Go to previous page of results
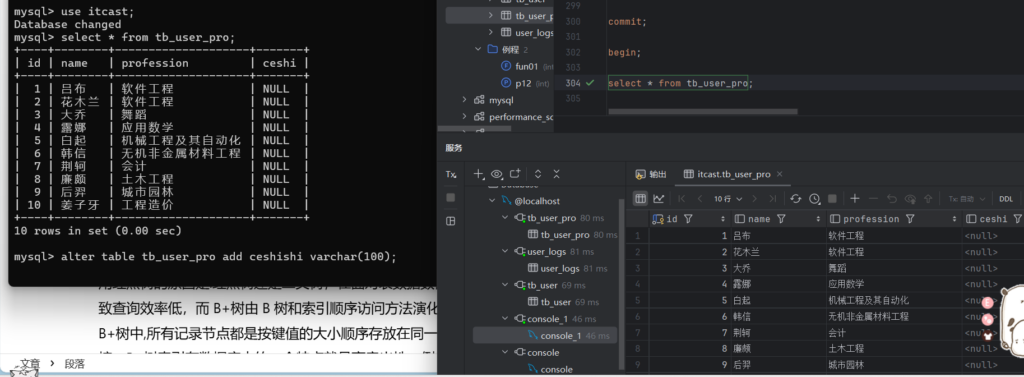Image resolution: width=1024 pixels, height=377 pixels. (700, 198)
